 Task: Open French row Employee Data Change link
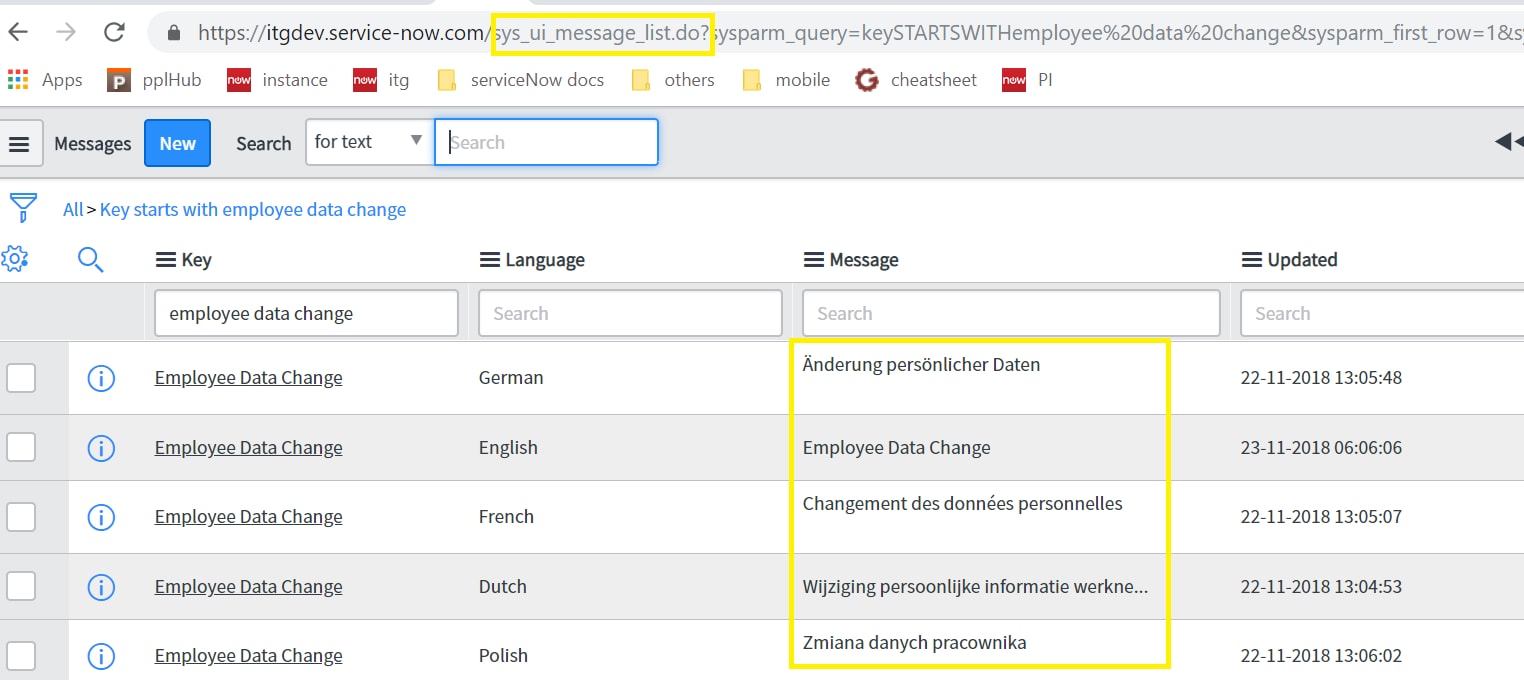point(248,517)
